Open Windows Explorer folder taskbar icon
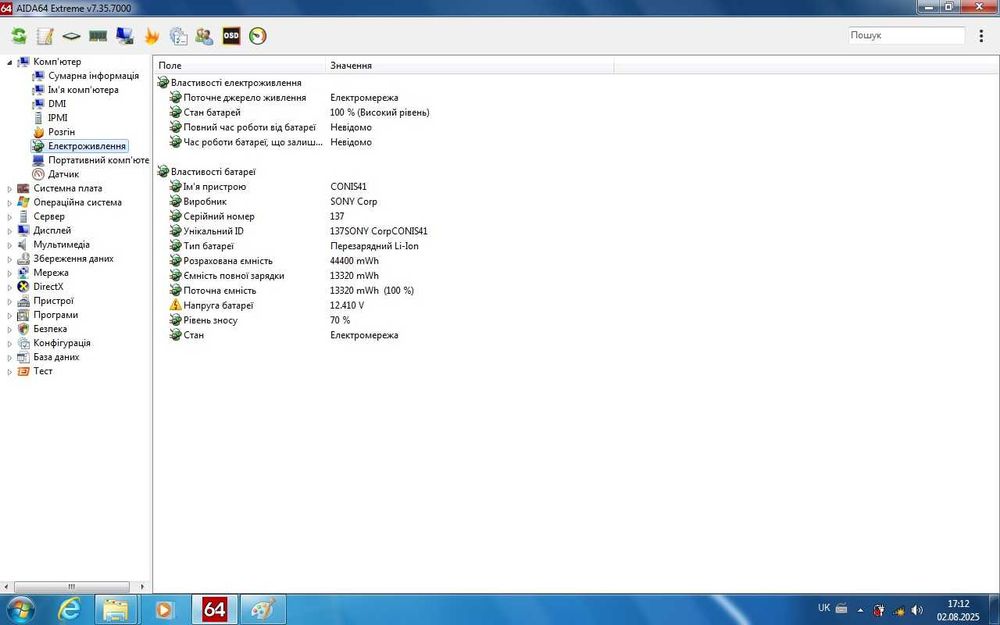Image resolution: width=1000 pixels, height=625 pixels. [116, 610]
